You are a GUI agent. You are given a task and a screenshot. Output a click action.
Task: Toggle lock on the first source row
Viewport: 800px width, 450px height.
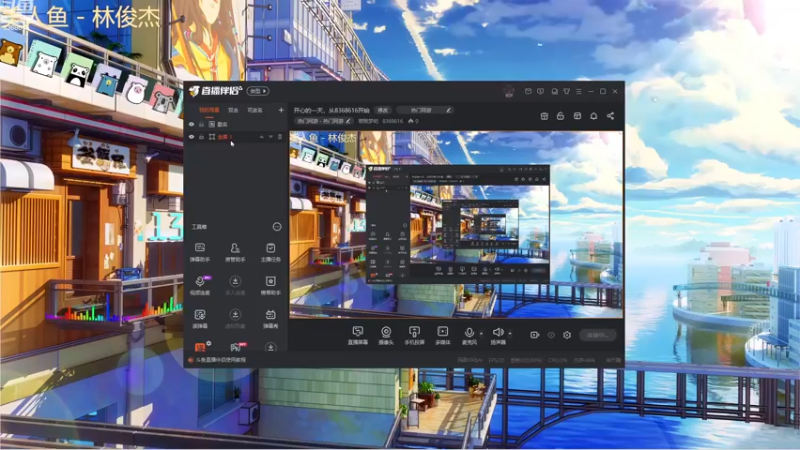click(x=202, y=124)
